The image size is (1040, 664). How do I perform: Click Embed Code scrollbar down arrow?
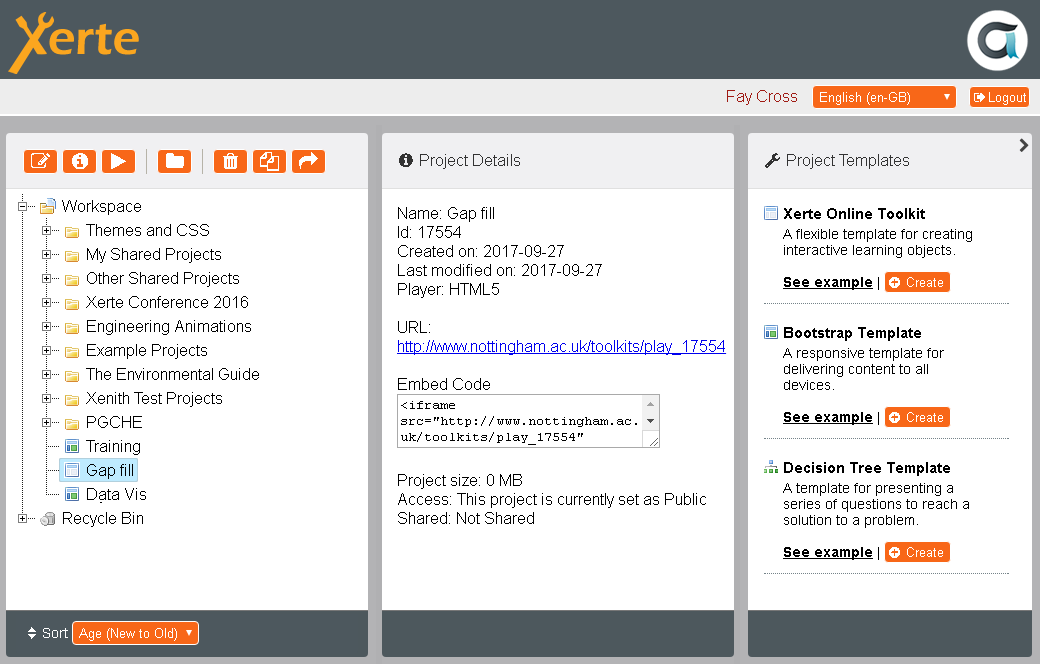(651, 421)
